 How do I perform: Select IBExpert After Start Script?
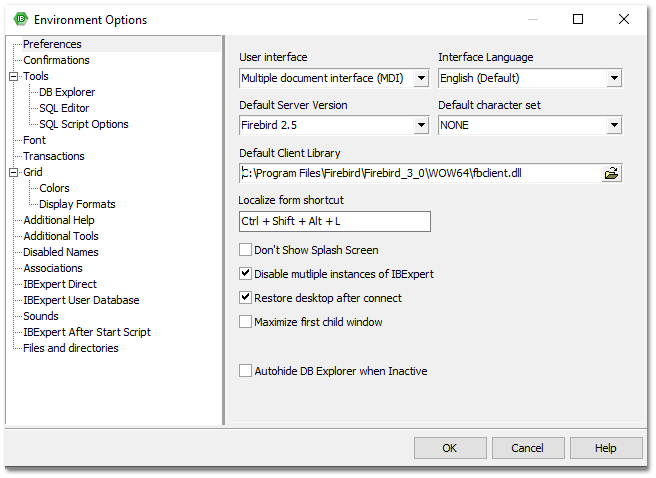(x=87, y=332)
